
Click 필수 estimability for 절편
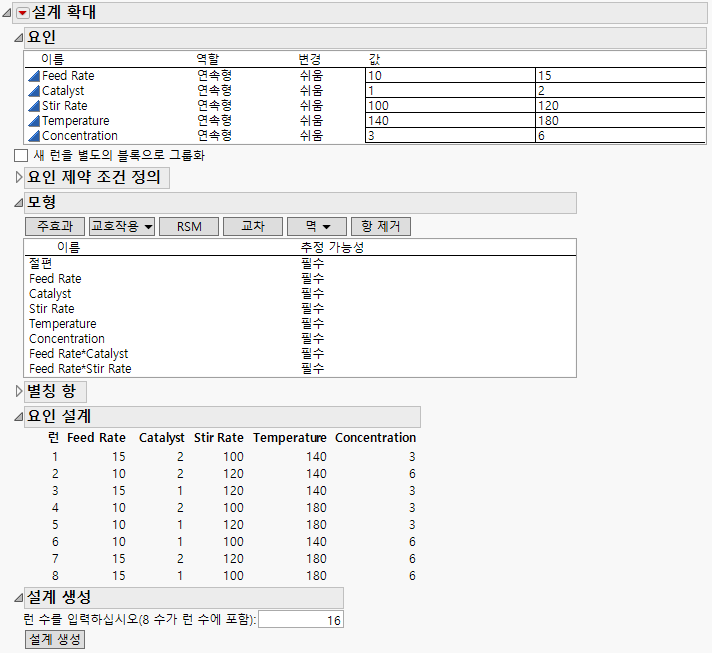[x=312, y=263]
